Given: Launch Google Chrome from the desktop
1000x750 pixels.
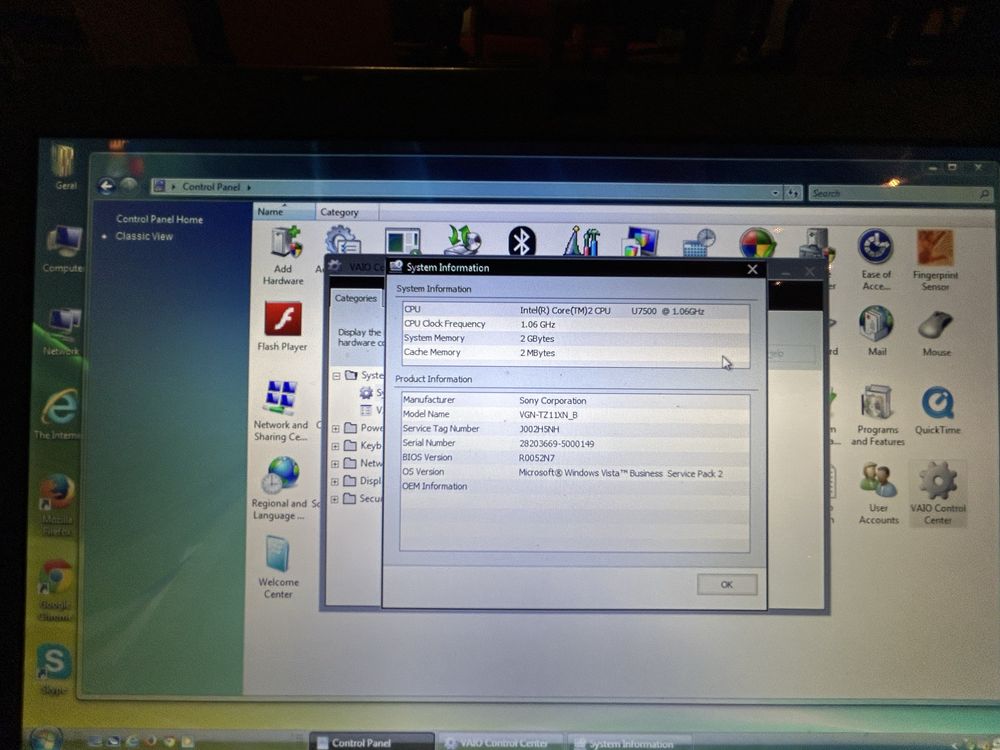Looking at the screenshot, I should tap(56, 590).
